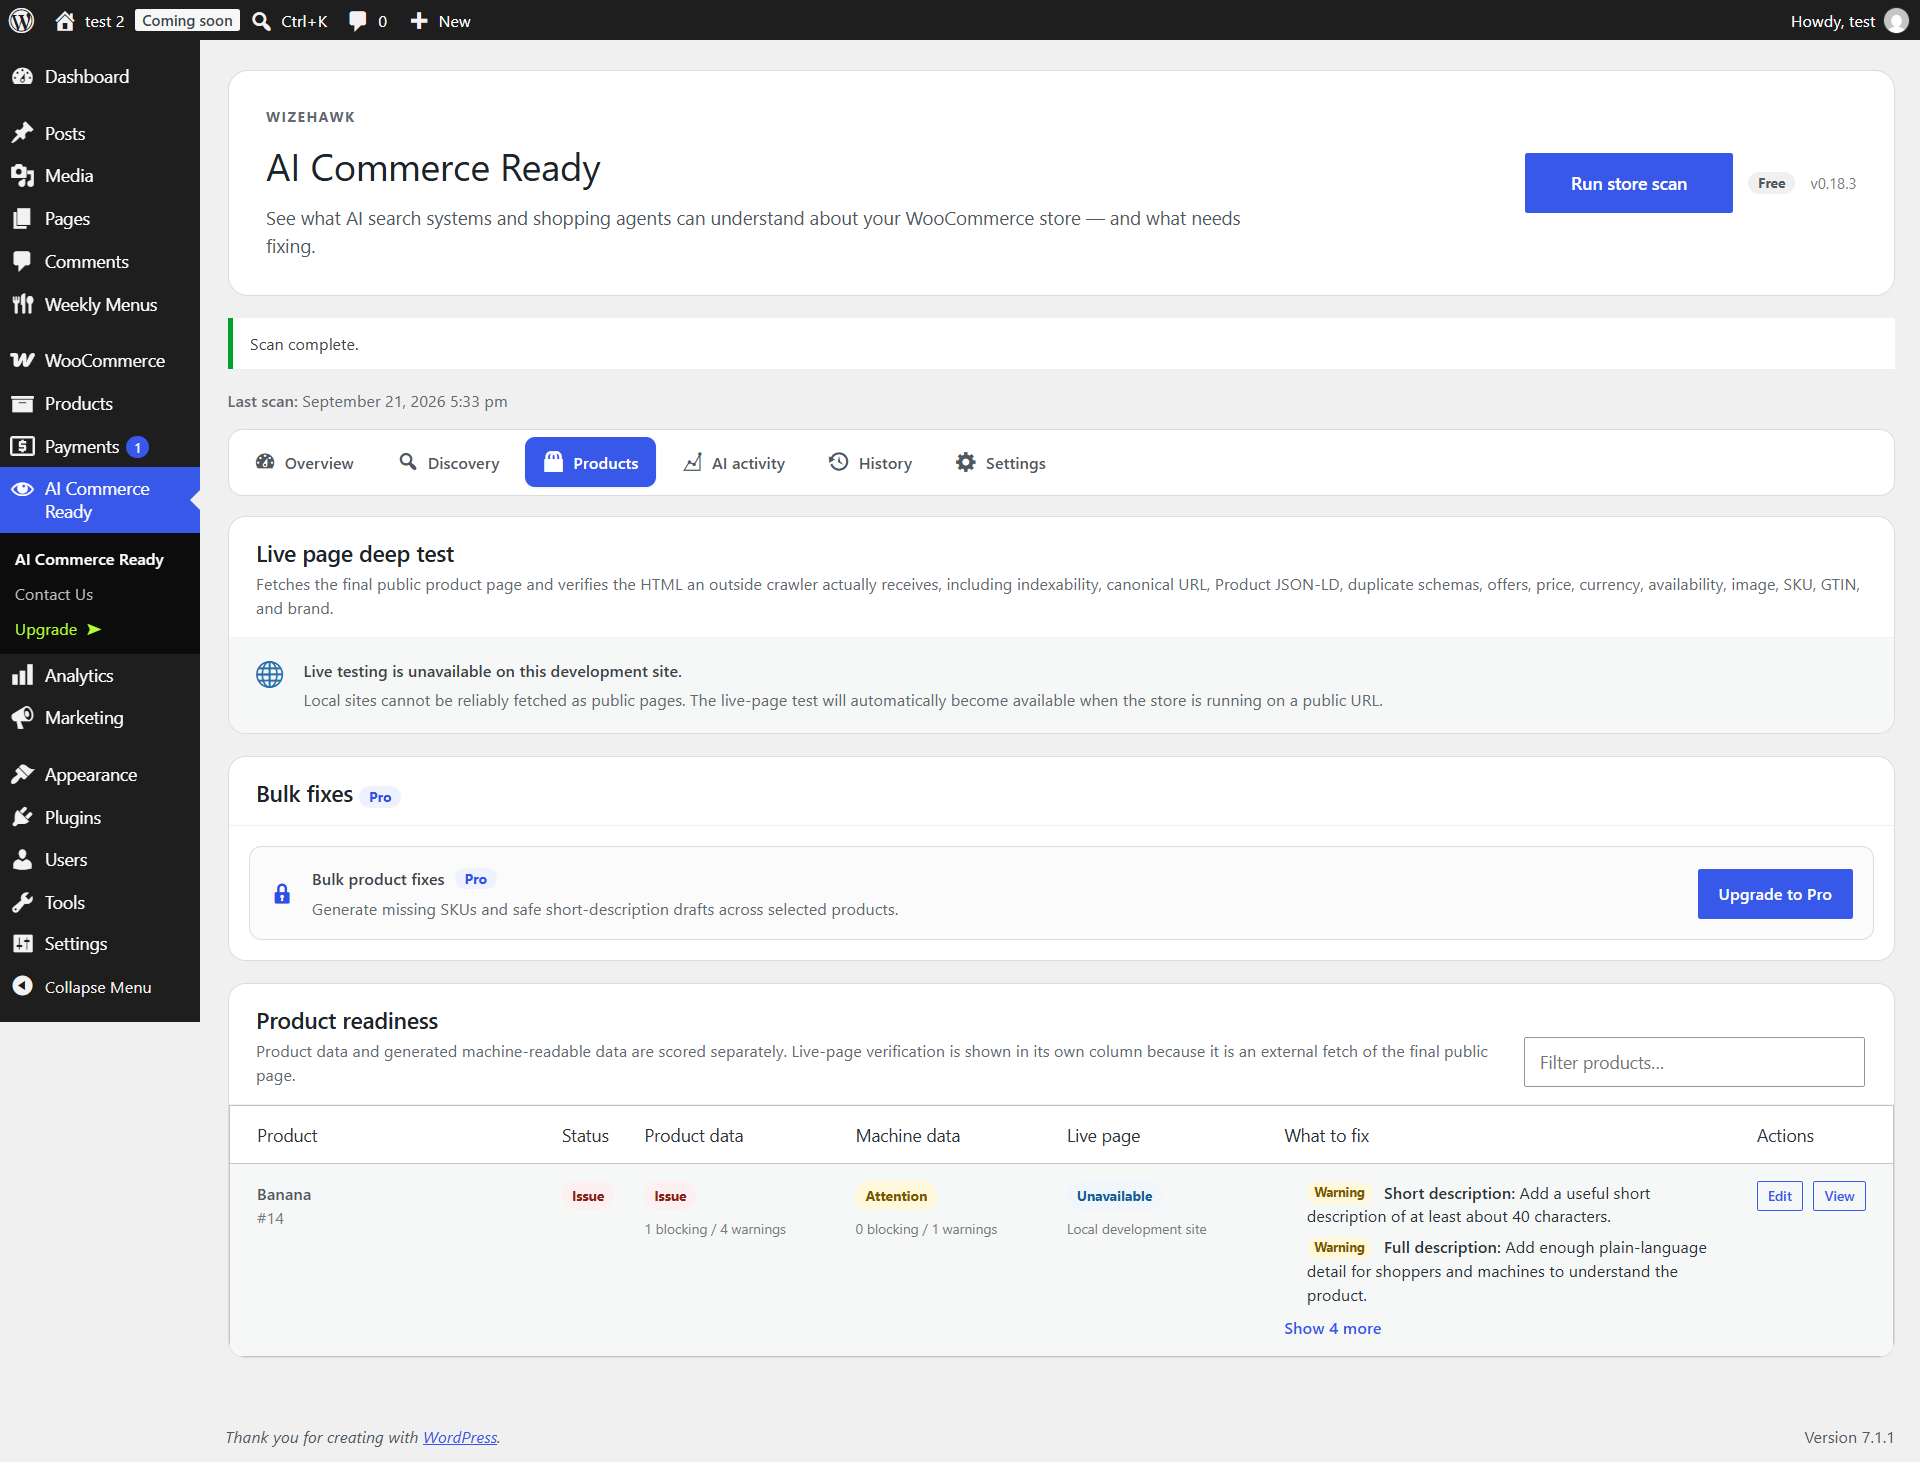Viewport: 1920px width, 1462px height.
Task: Click the Pages icon in sidebar
Action: (22, 219)
